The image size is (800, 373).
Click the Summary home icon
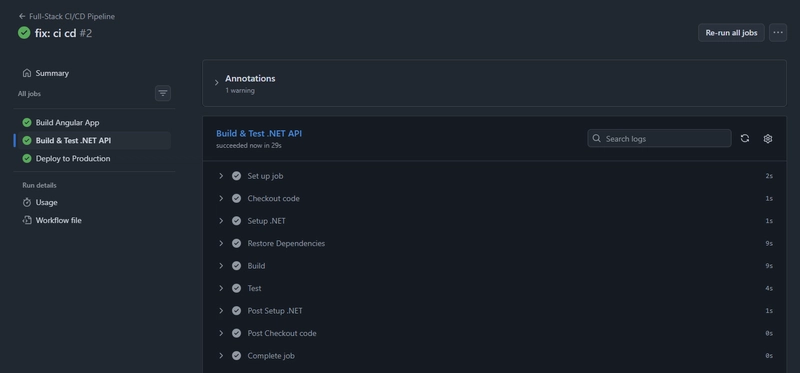tap(27, 73)
